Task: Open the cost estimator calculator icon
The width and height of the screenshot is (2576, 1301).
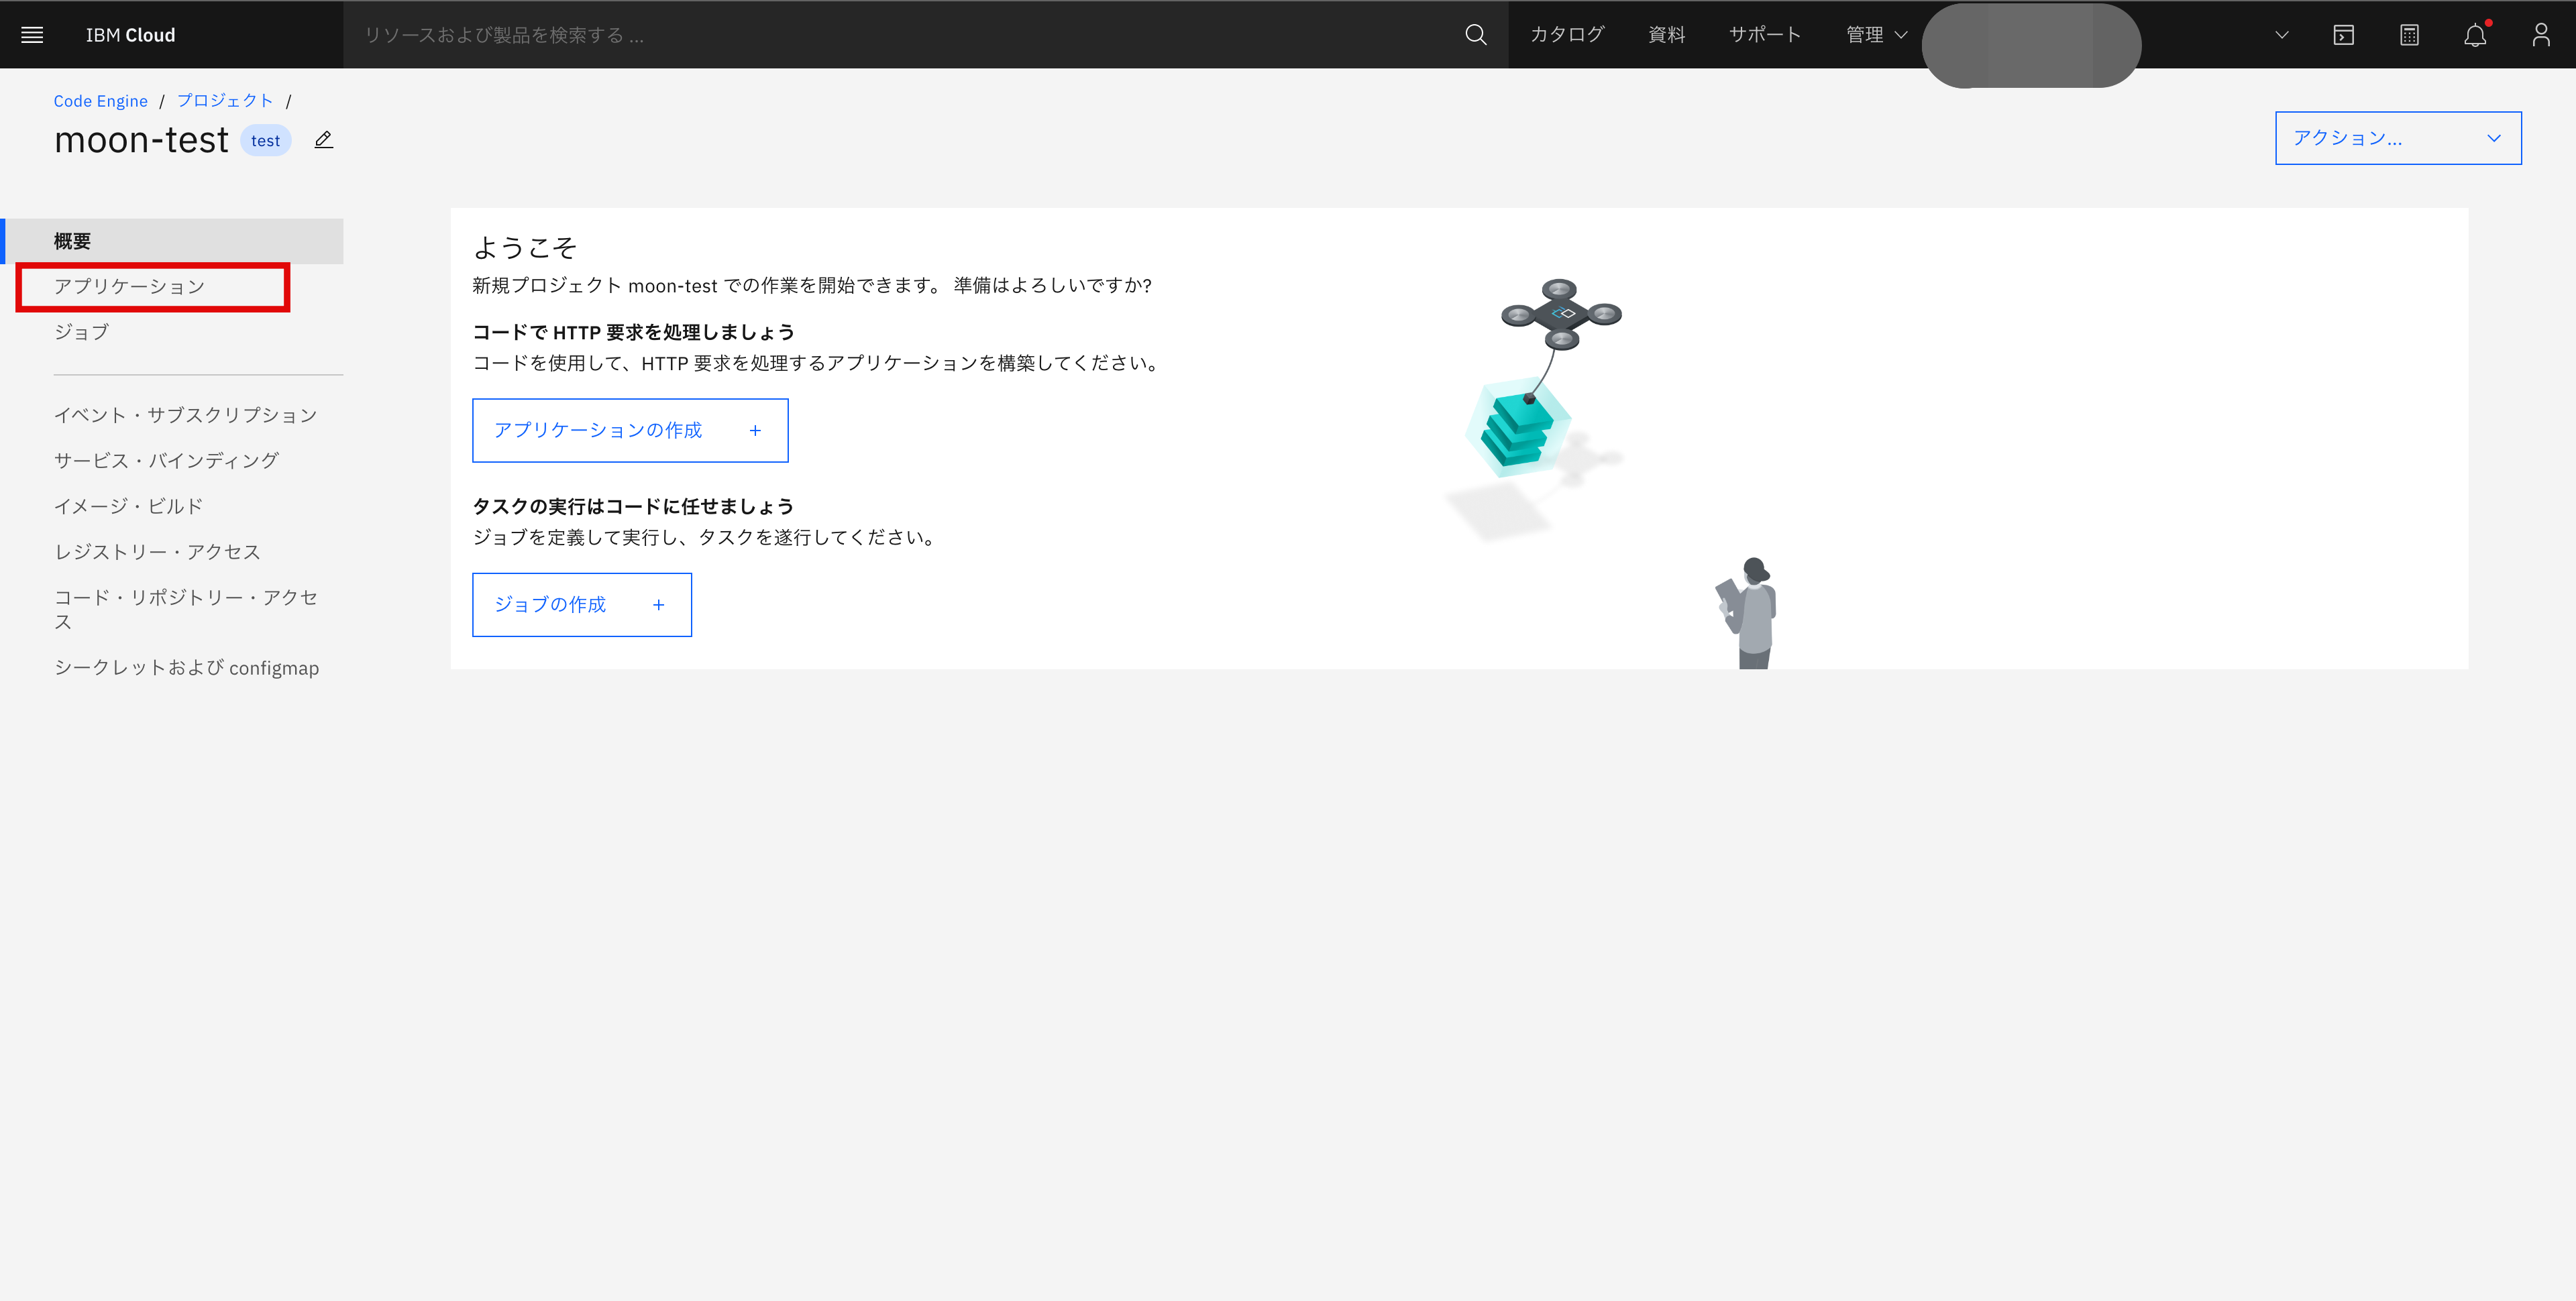Action: [x=2409, y=34]
